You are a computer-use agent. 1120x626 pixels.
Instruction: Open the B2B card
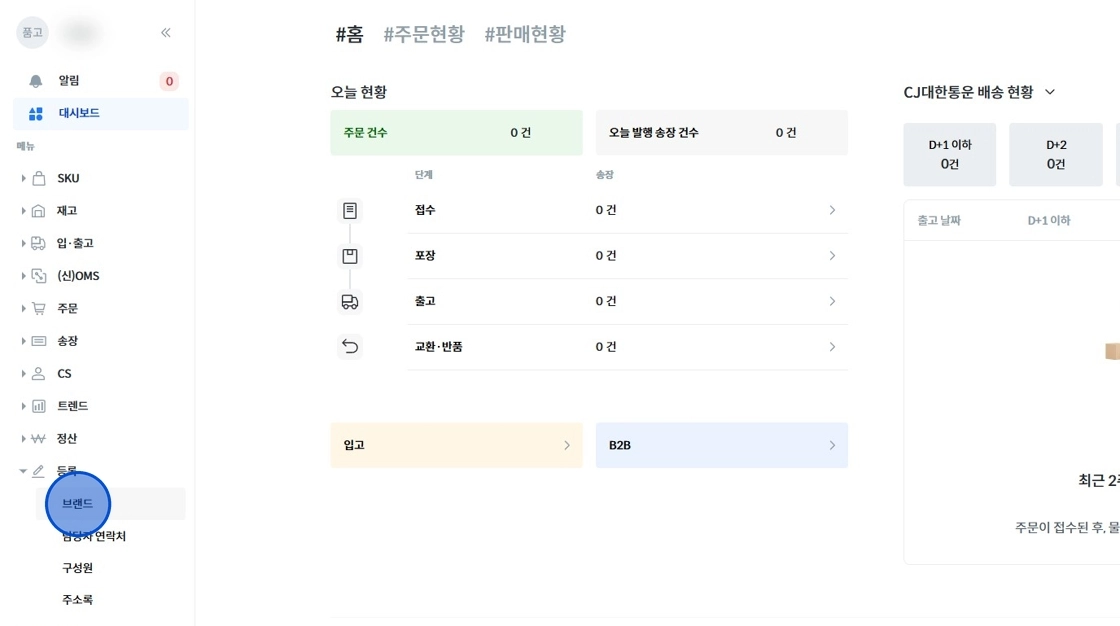tap(721, 445)
